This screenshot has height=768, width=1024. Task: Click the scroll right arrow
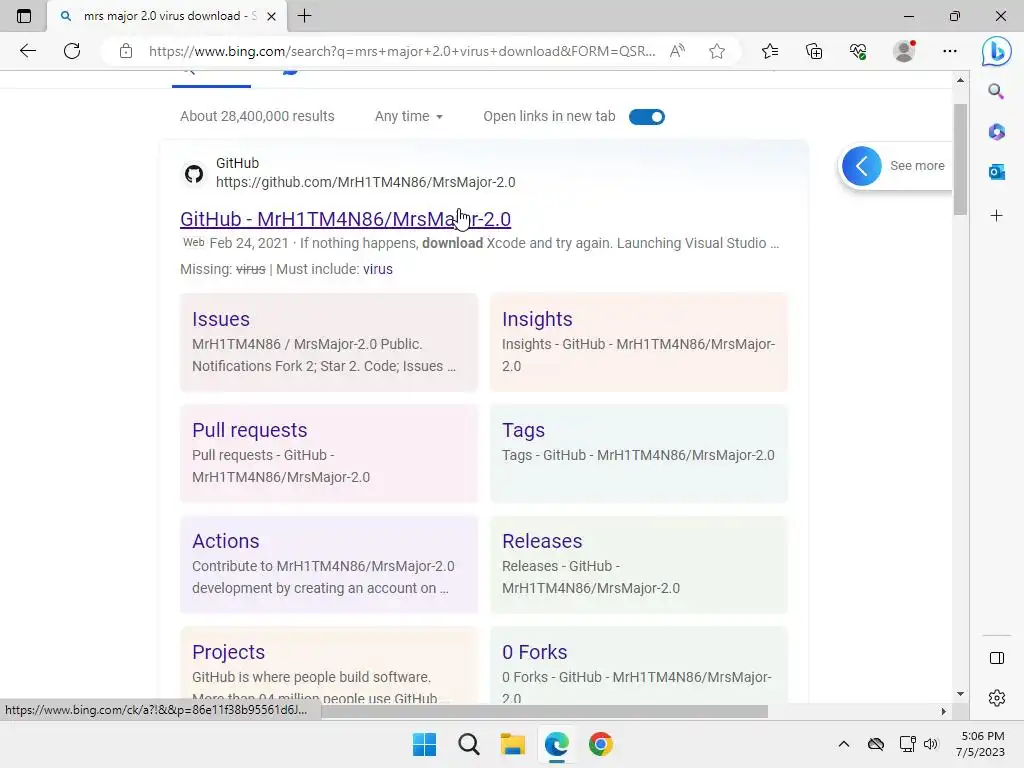point(943,711)
